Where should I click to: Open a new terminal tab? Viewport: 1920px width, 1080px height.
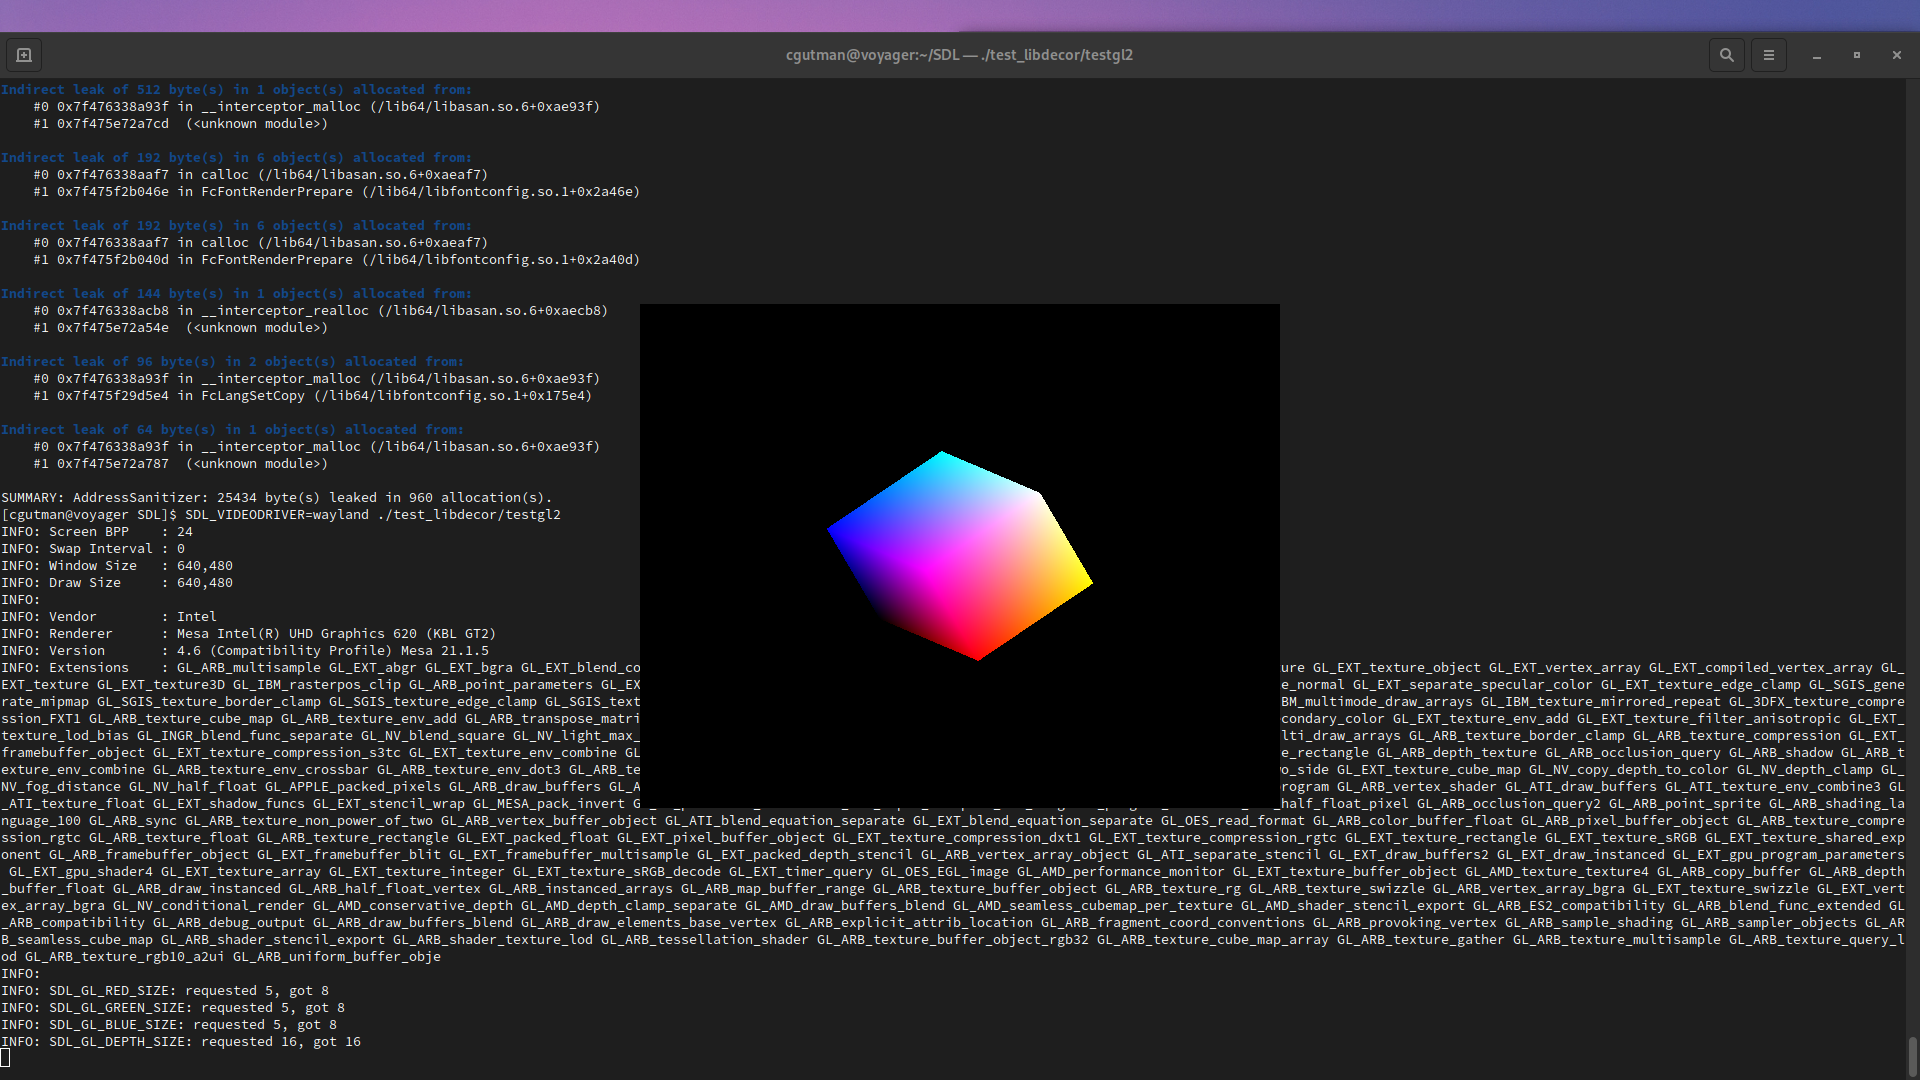pos(23,55)
